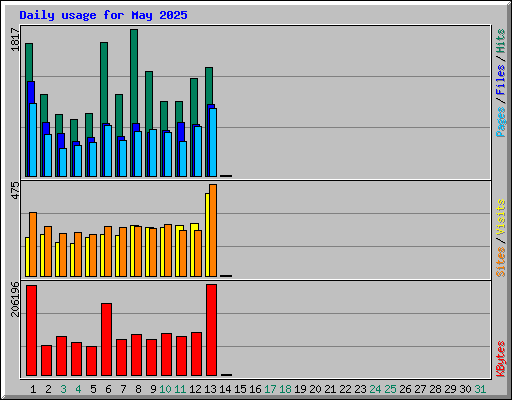Click green day label 31 on the x-axis
512x400 pixels.
(480, 389)
